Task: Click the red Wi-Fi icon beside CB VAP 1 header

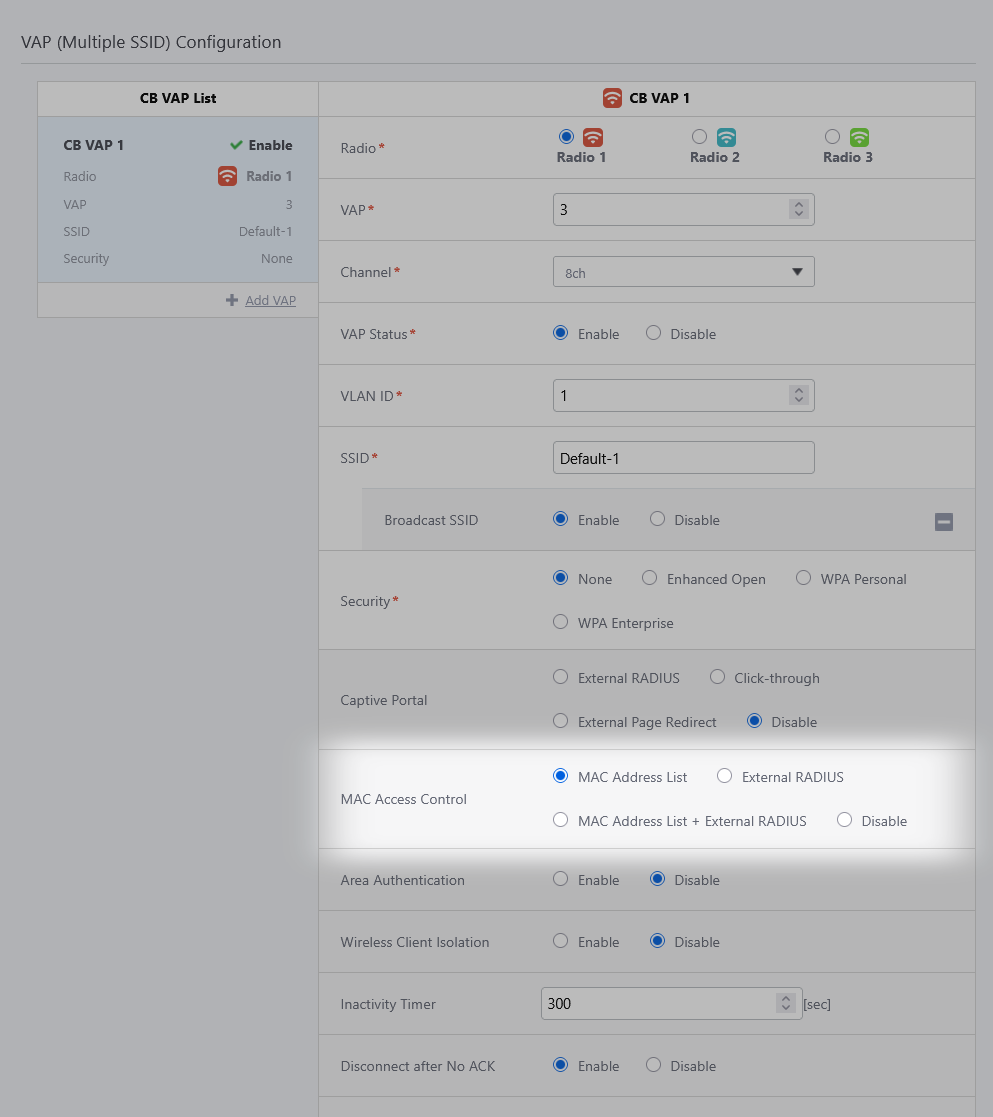Action: pos(612,98)
